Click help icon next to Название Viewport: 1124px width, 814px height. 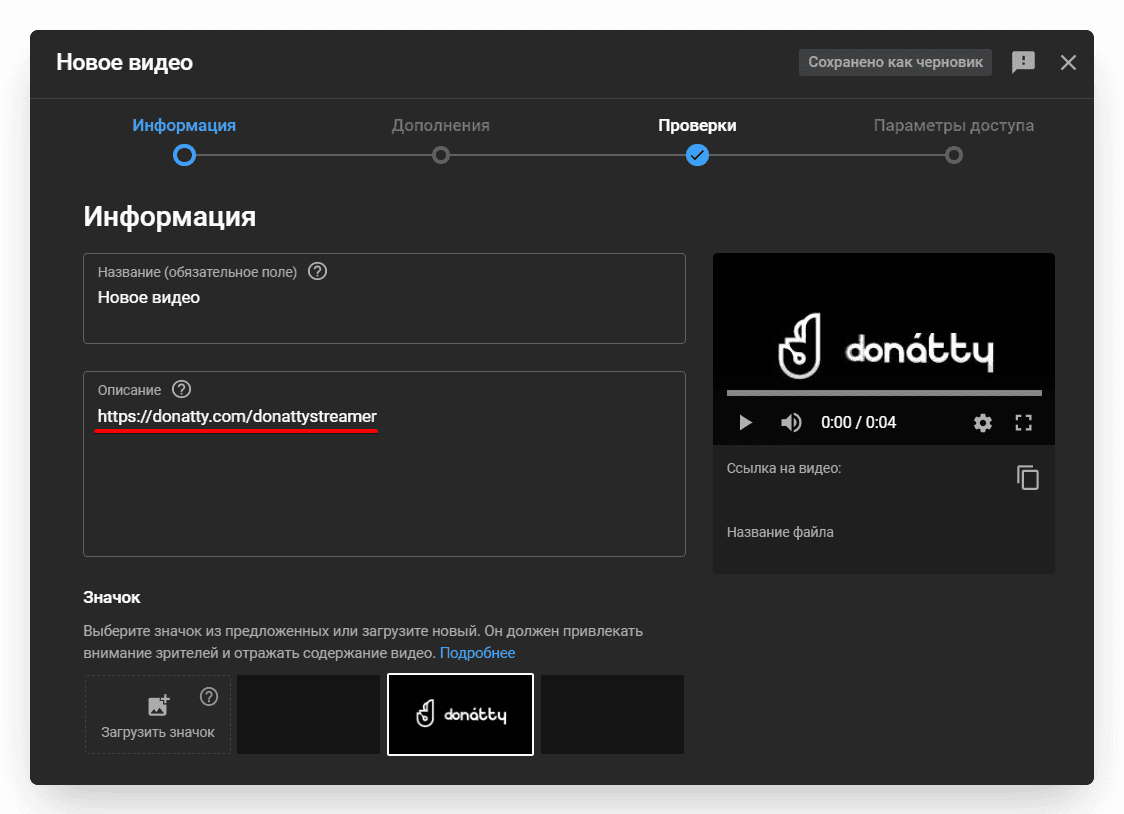tap(317, 272)
